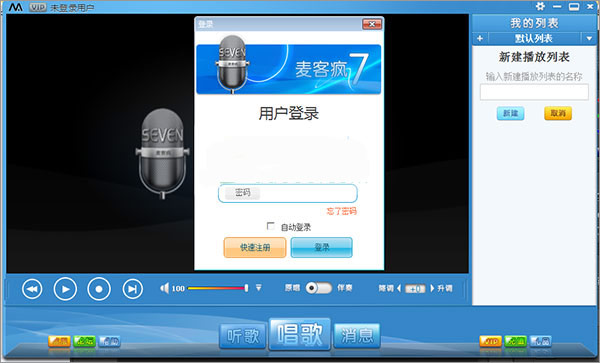The height and width of the screenshot is (363, 600).
Task: Click the blue 登录 login button
Action: (x=321, y=247)
